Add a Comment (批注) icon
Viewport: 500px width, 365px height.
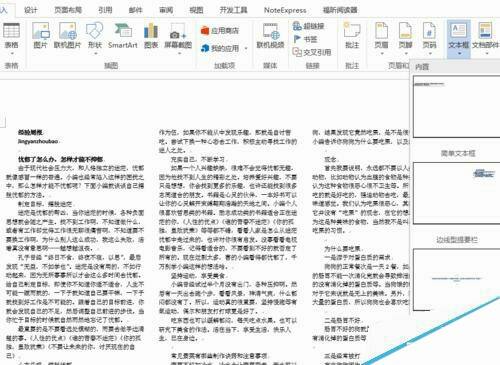pyautogui.click(x=352, y=35)
